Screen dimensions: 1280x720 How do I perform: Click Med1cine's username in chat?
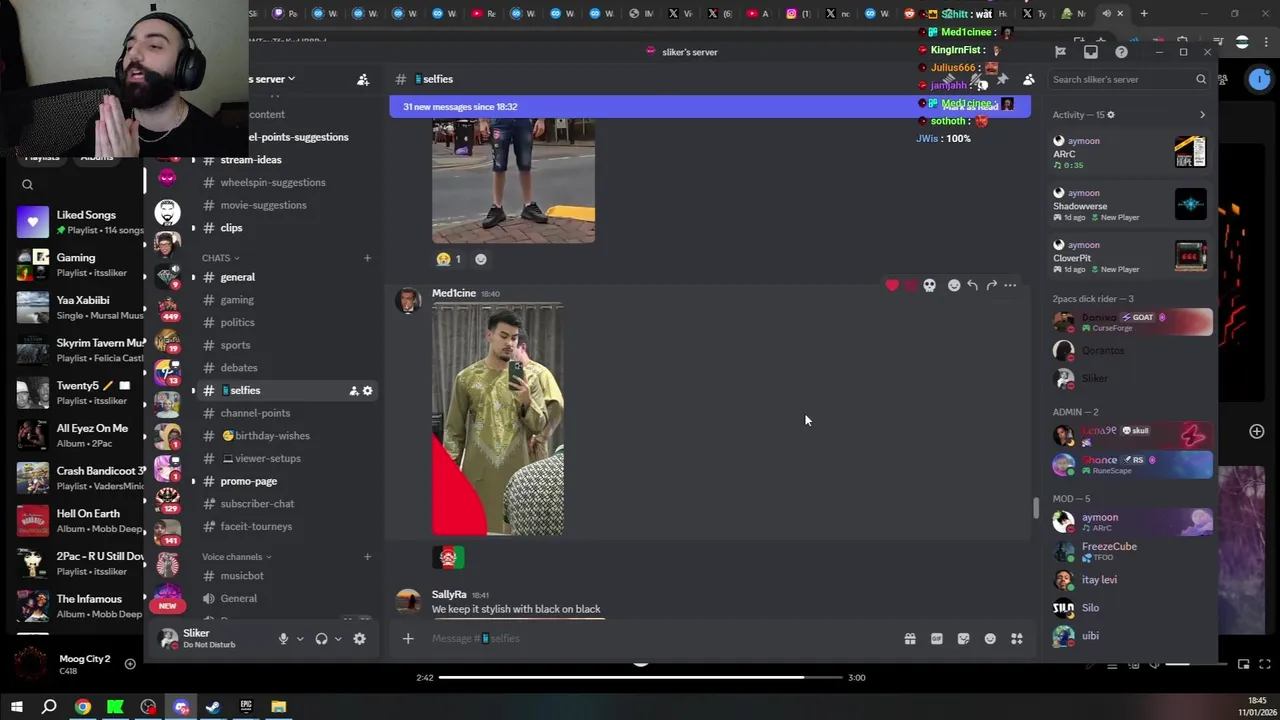(x=453, y=293)
